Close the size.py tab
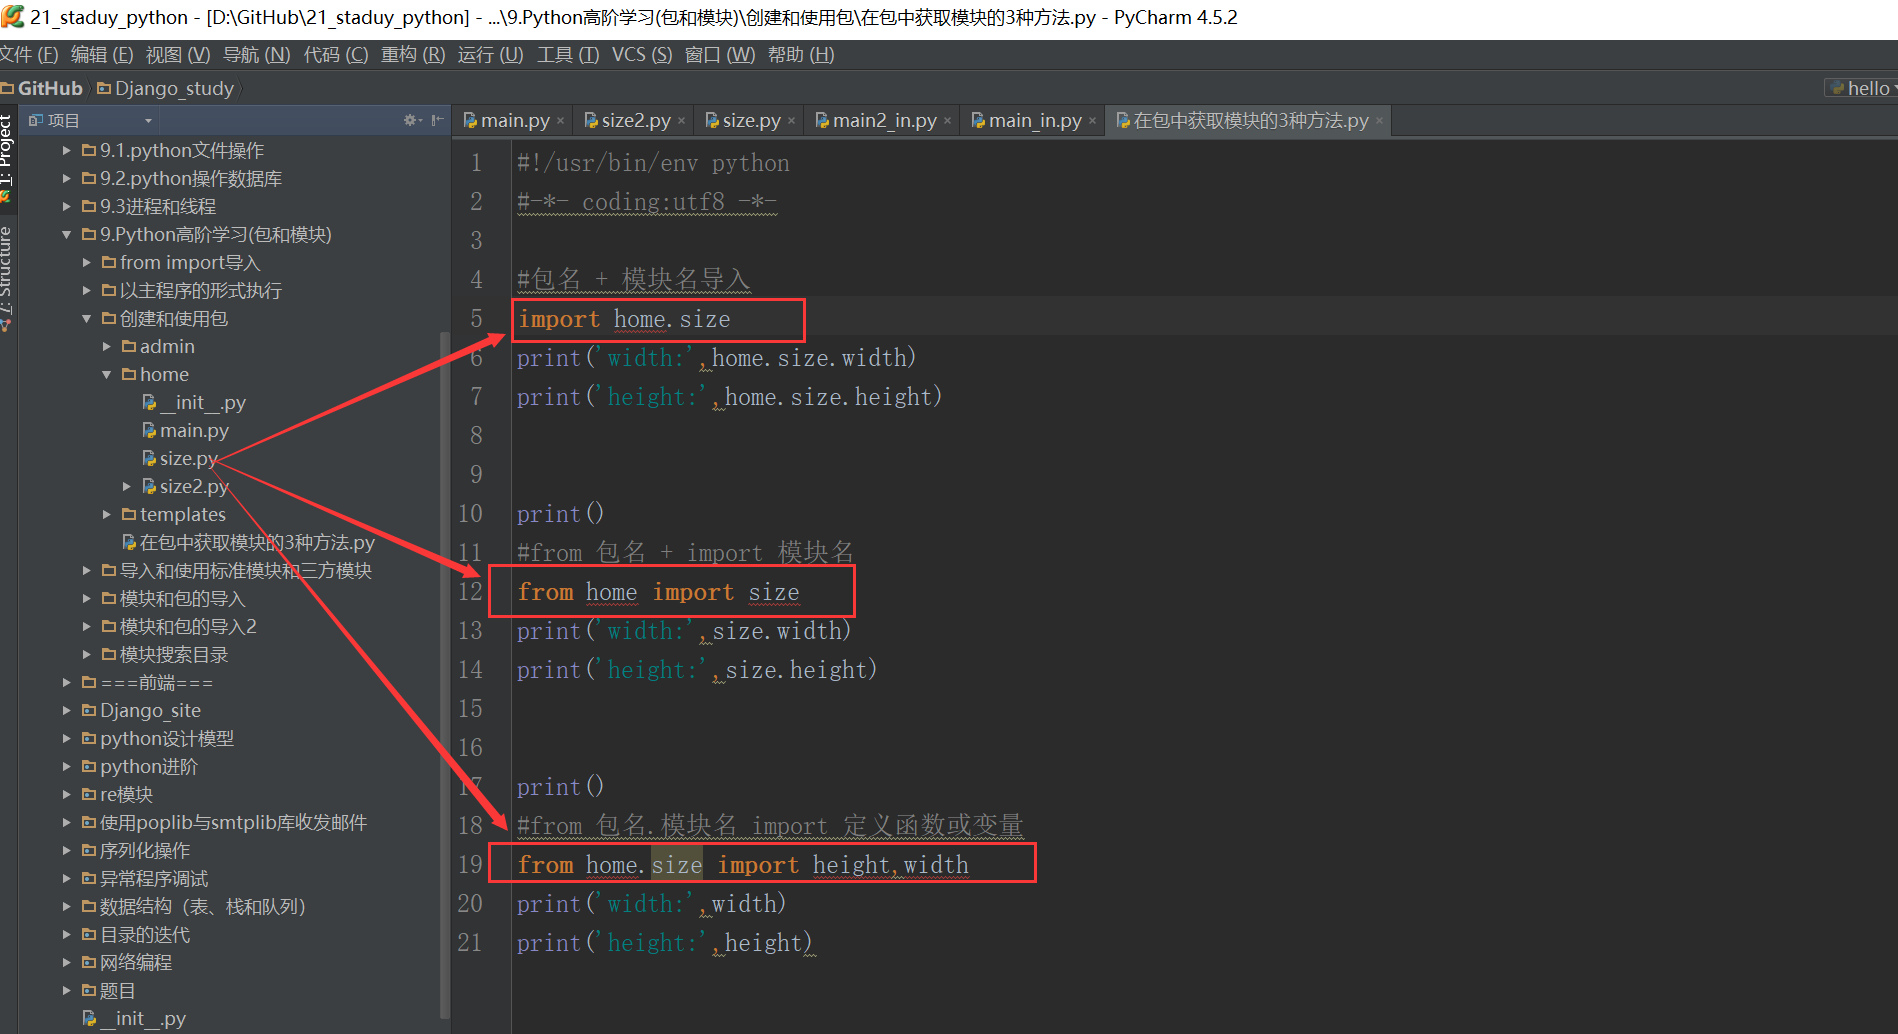Viewport: 1898px width, 1034px height. (x=791, y=121)
